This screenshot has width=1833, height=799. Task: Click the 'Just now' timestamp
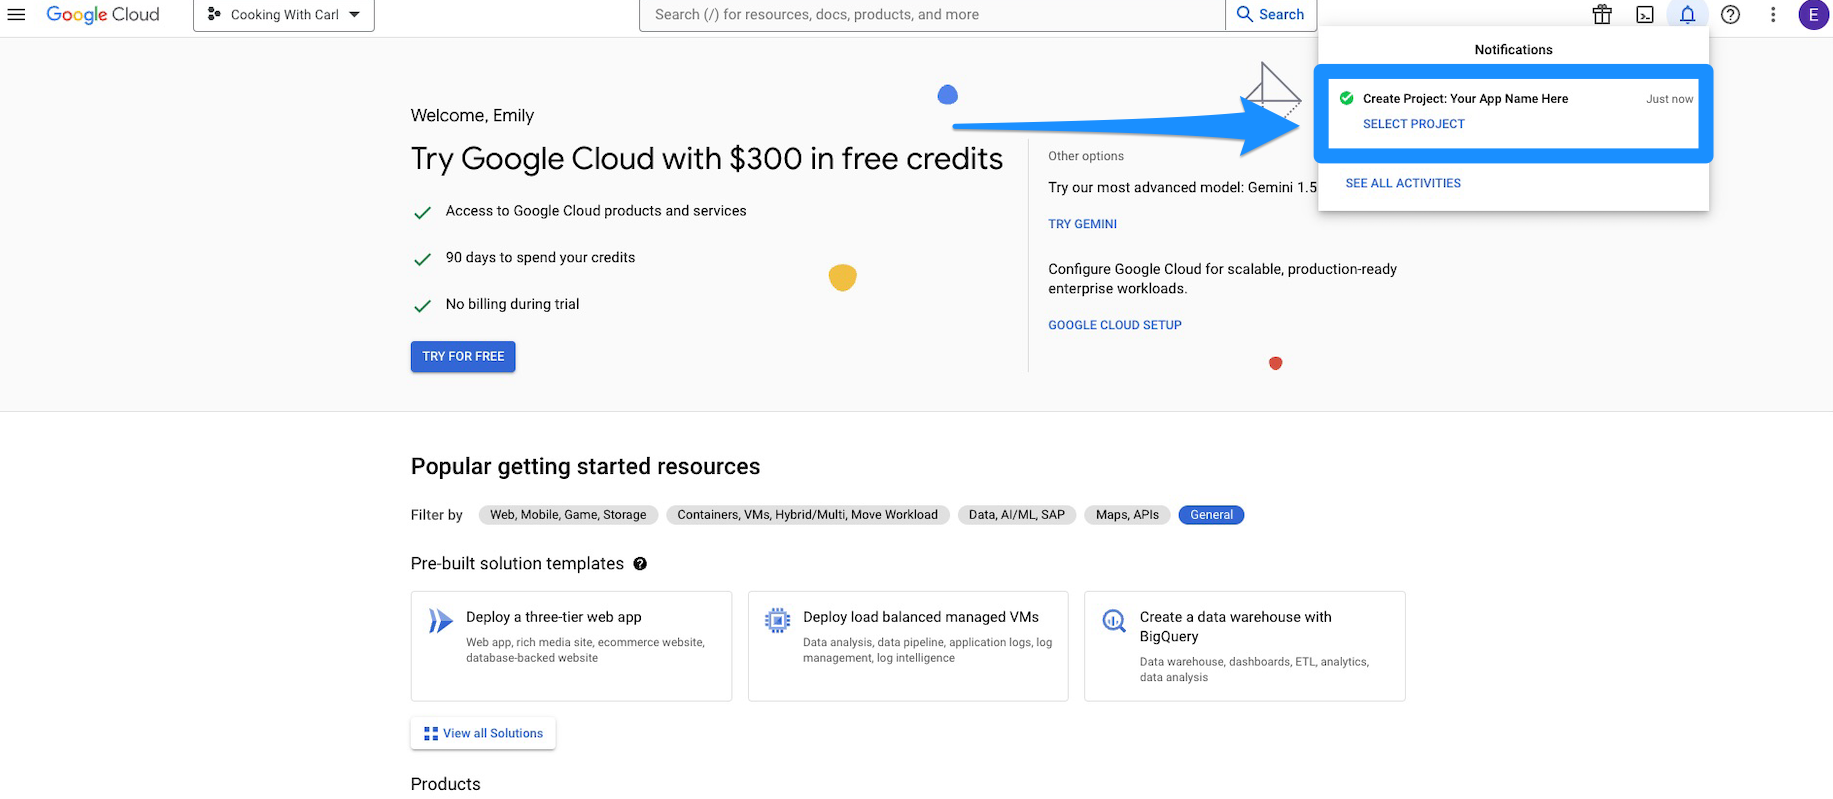[x=1670, y=99]
